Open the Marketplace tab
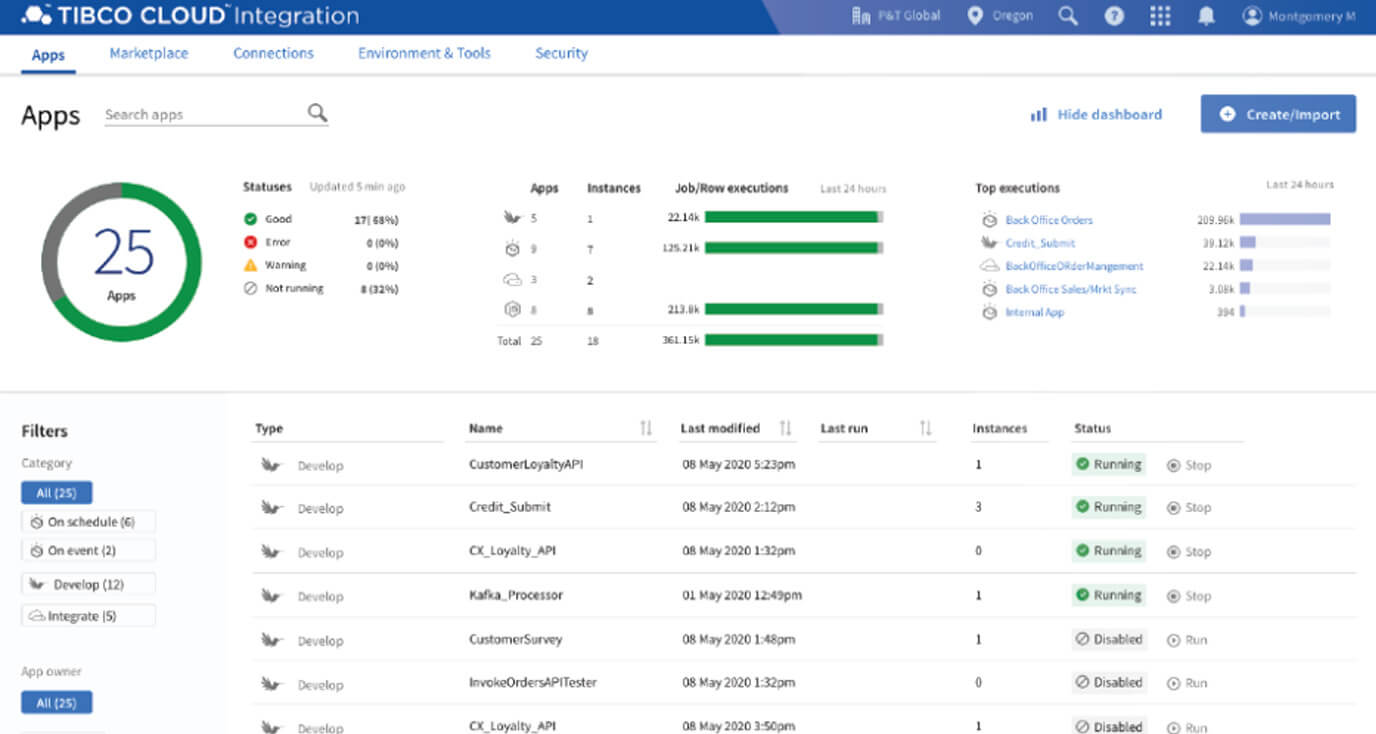The width and height of the screenshot is (1376, 734). pyautogui.click(x=149, y=53)
